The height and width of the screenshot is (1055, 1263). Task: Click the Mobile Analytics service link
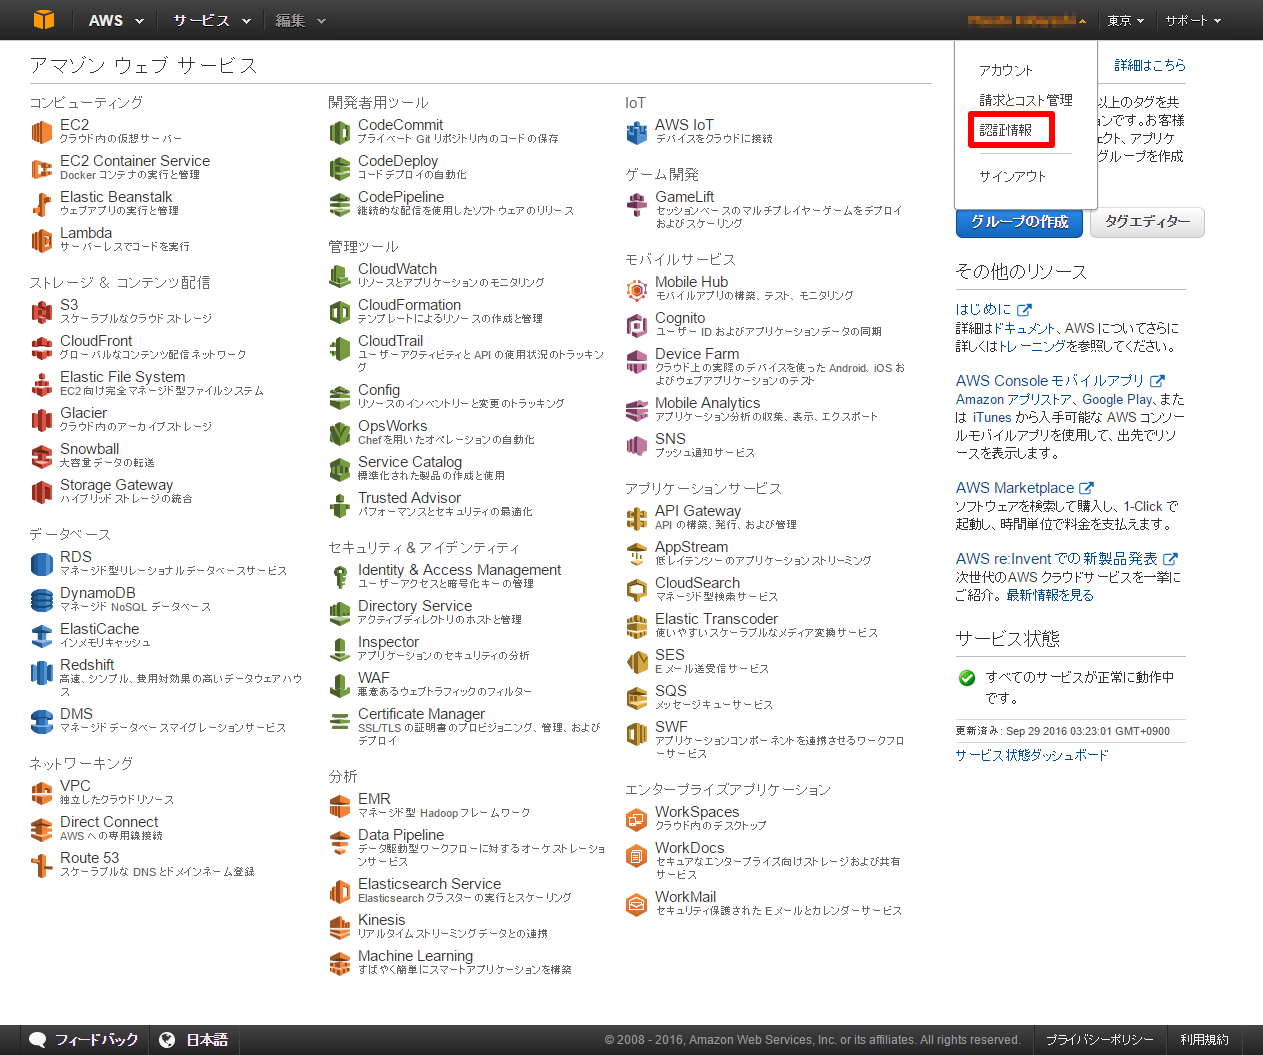click(x=707, y=403)
